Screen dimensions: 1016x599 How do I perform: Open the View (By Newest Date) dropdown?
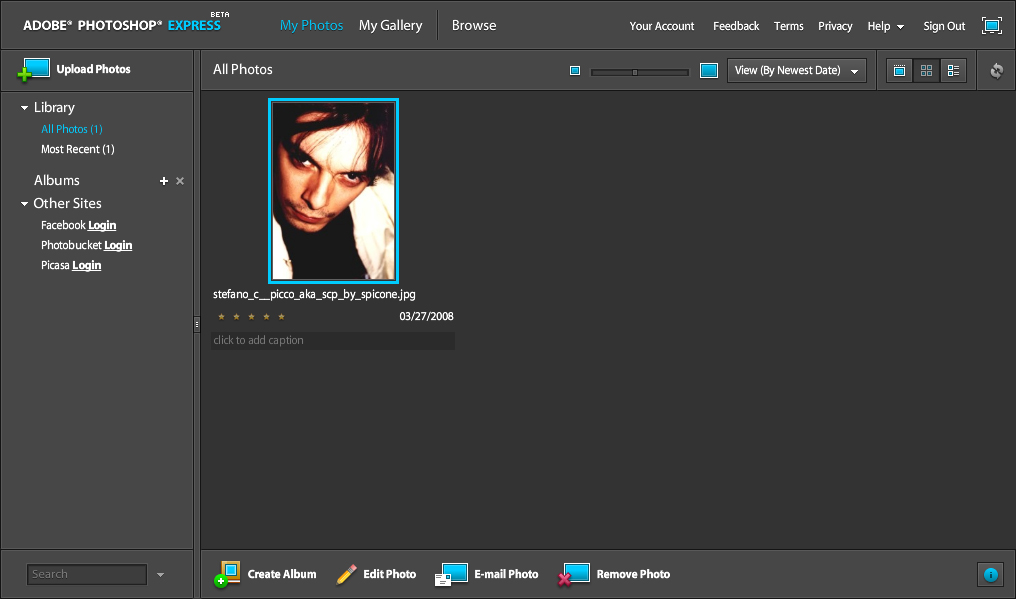(796, 71)
